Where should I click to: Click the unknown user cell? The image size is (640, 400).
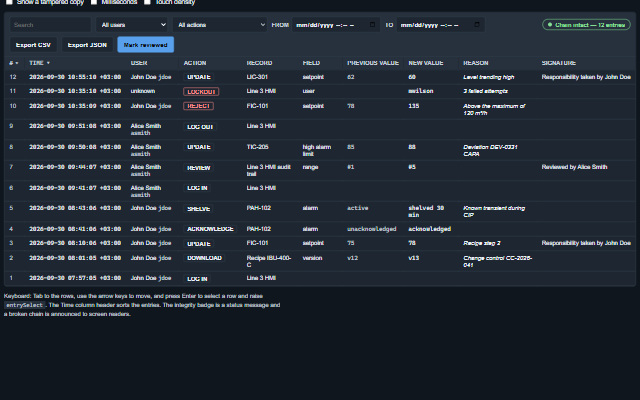point(143,91)
